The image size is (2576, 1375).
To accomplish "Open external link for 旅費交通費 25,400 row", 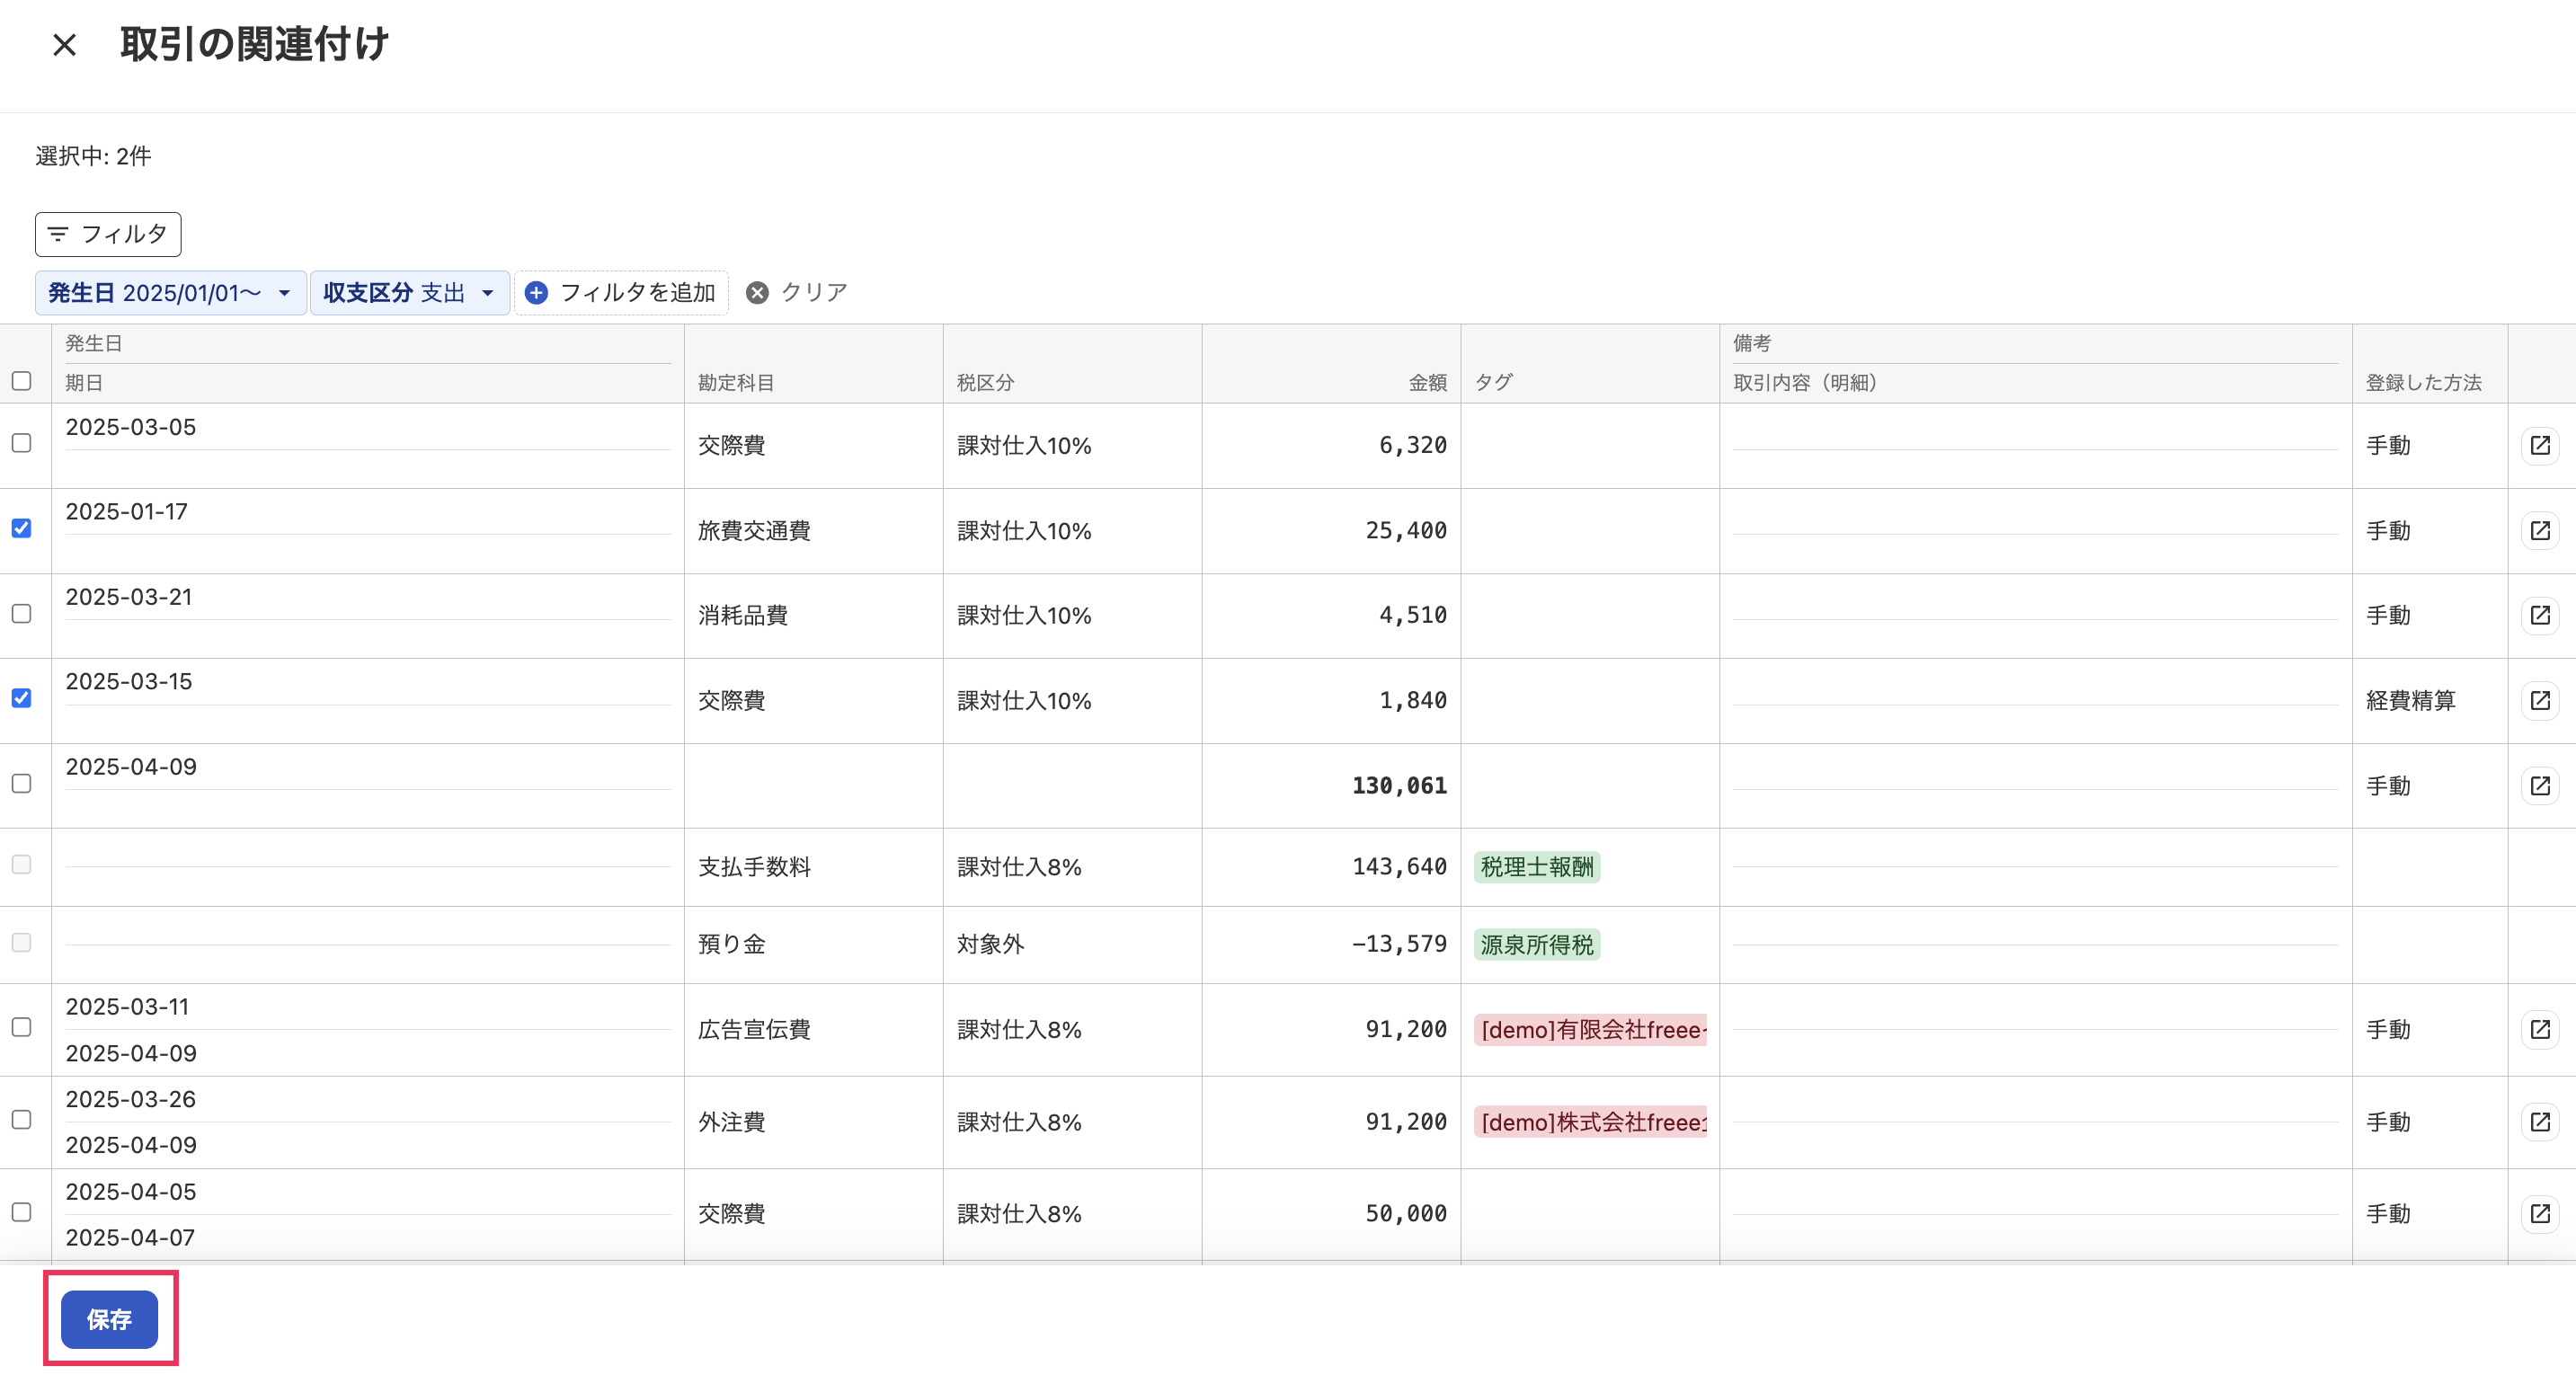I will 2540,531.
